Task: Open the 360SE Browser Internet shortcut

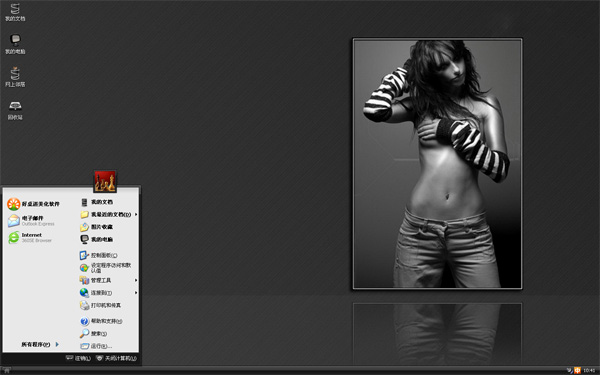Action: click(x=29, y=238)
